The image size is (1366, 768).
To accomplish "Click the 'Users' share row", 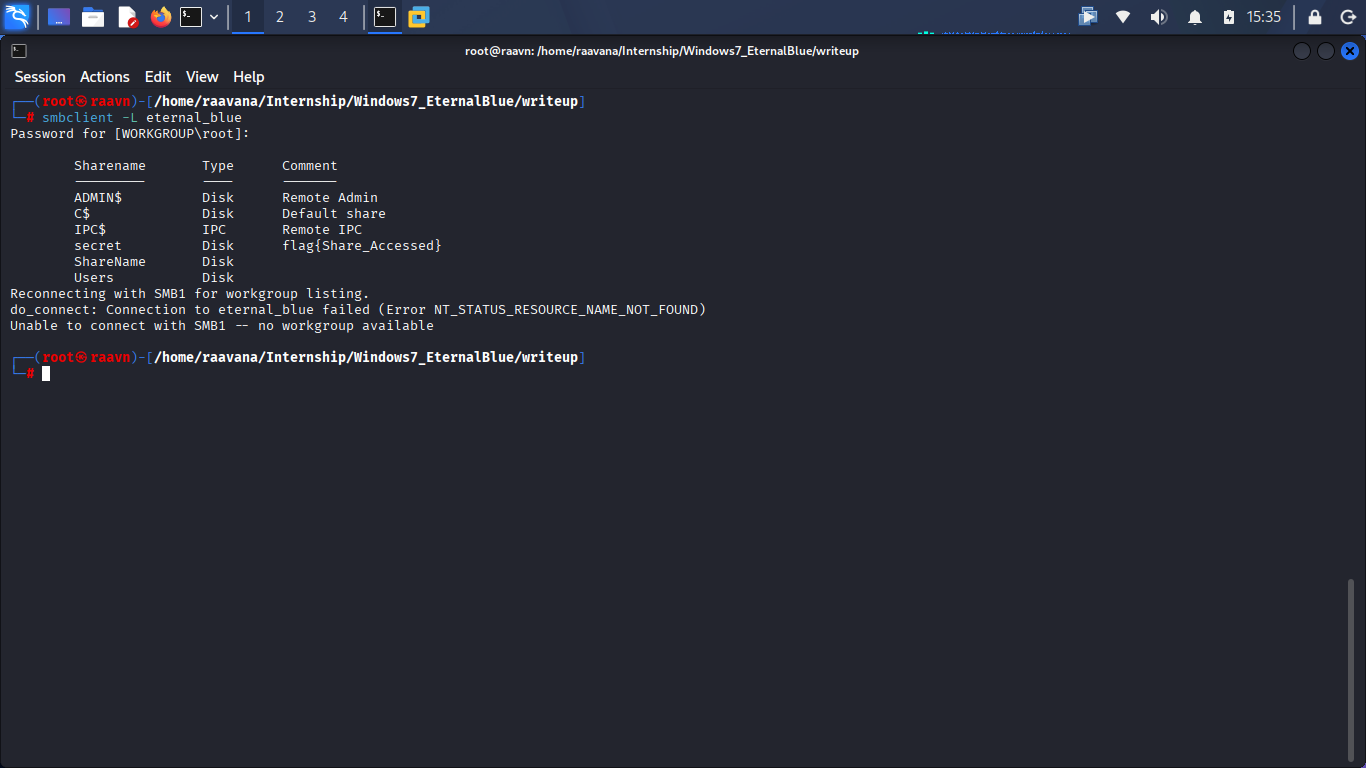I will pos(154,278).
